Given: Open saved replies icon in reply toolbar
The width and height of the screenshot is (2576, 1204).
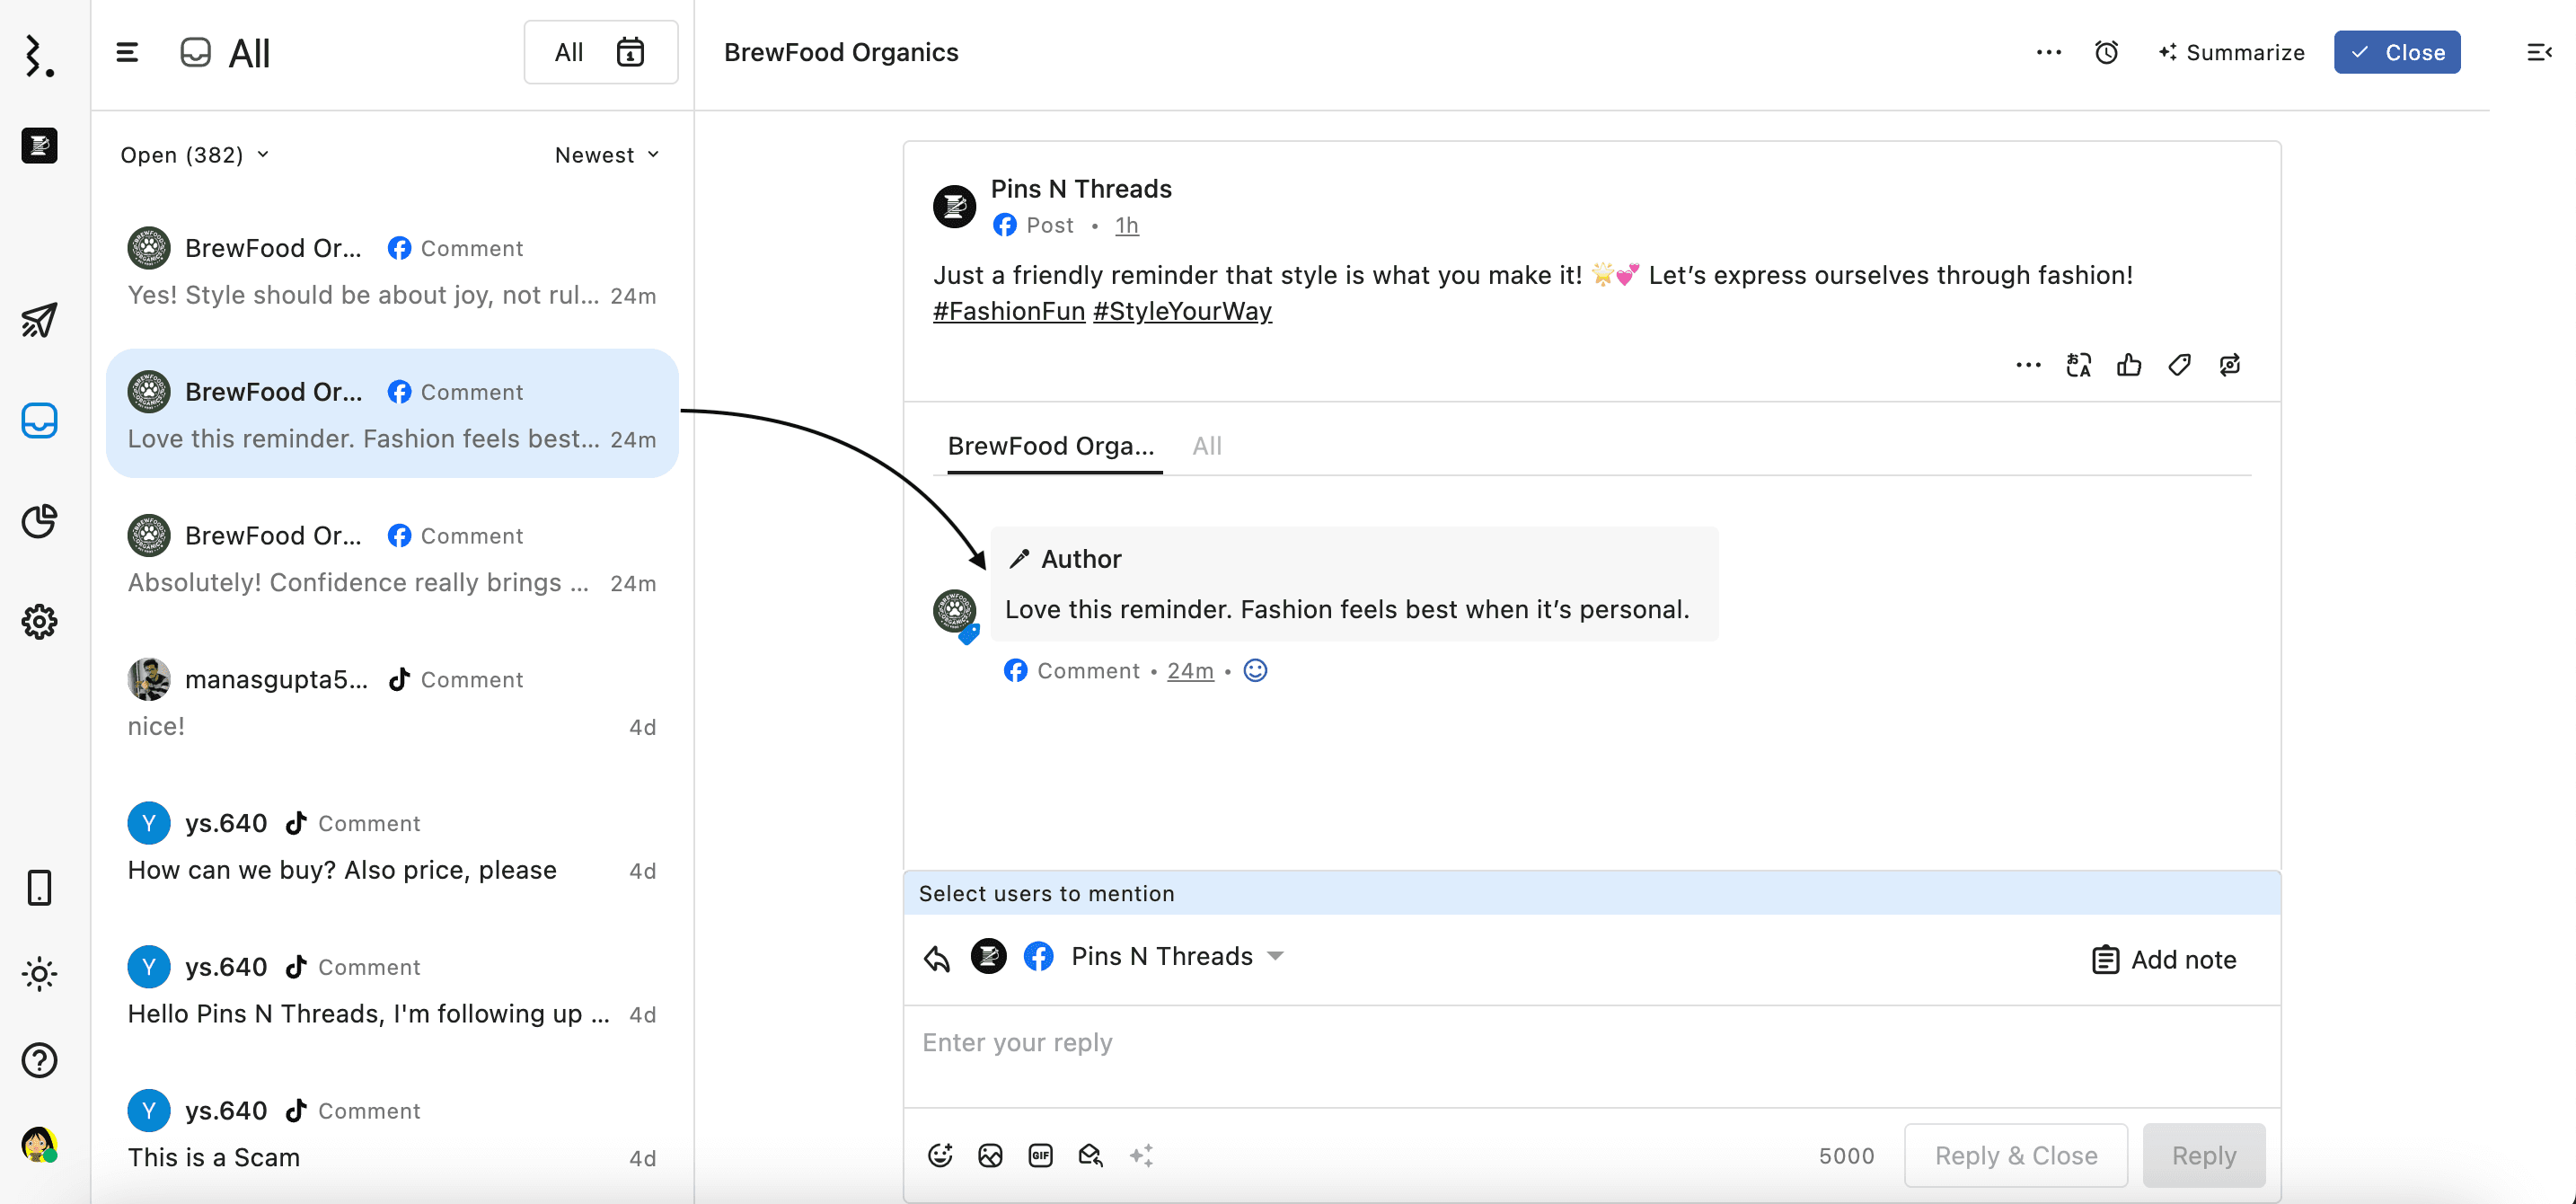Looking at the screenshot, I should [1090, 1155].
